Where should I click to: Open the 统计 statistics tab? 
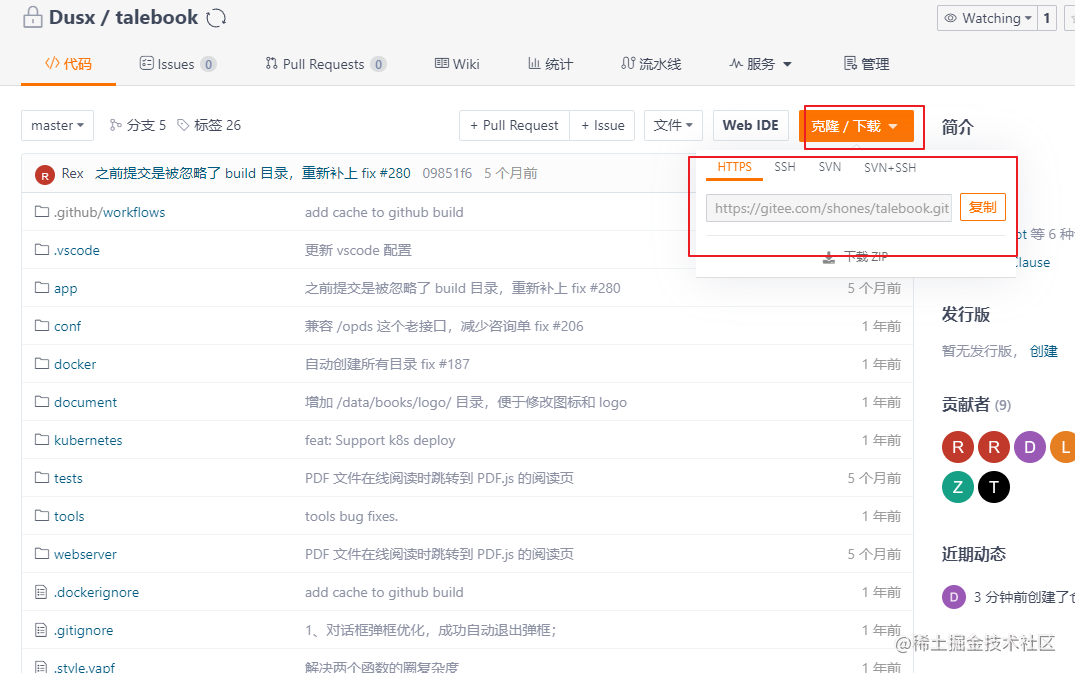coord(550,64)
